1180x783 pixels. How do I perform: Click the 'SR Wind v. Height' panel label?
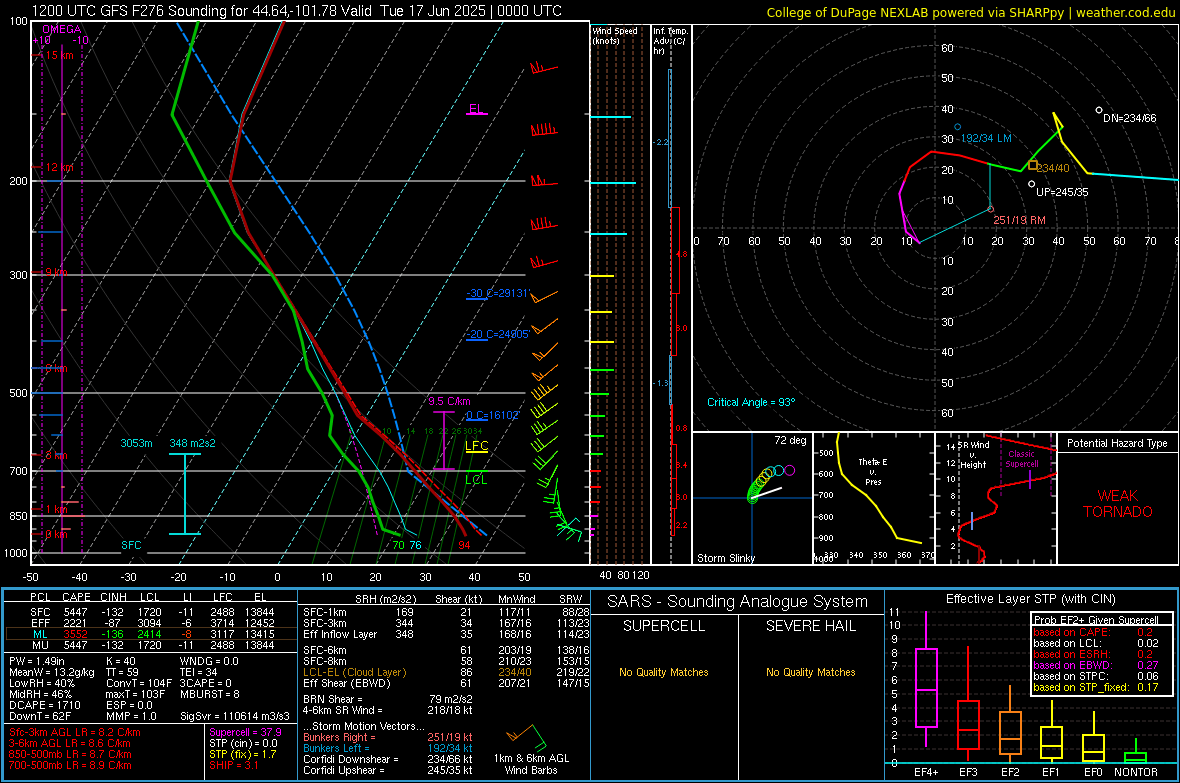coord(973,455)
